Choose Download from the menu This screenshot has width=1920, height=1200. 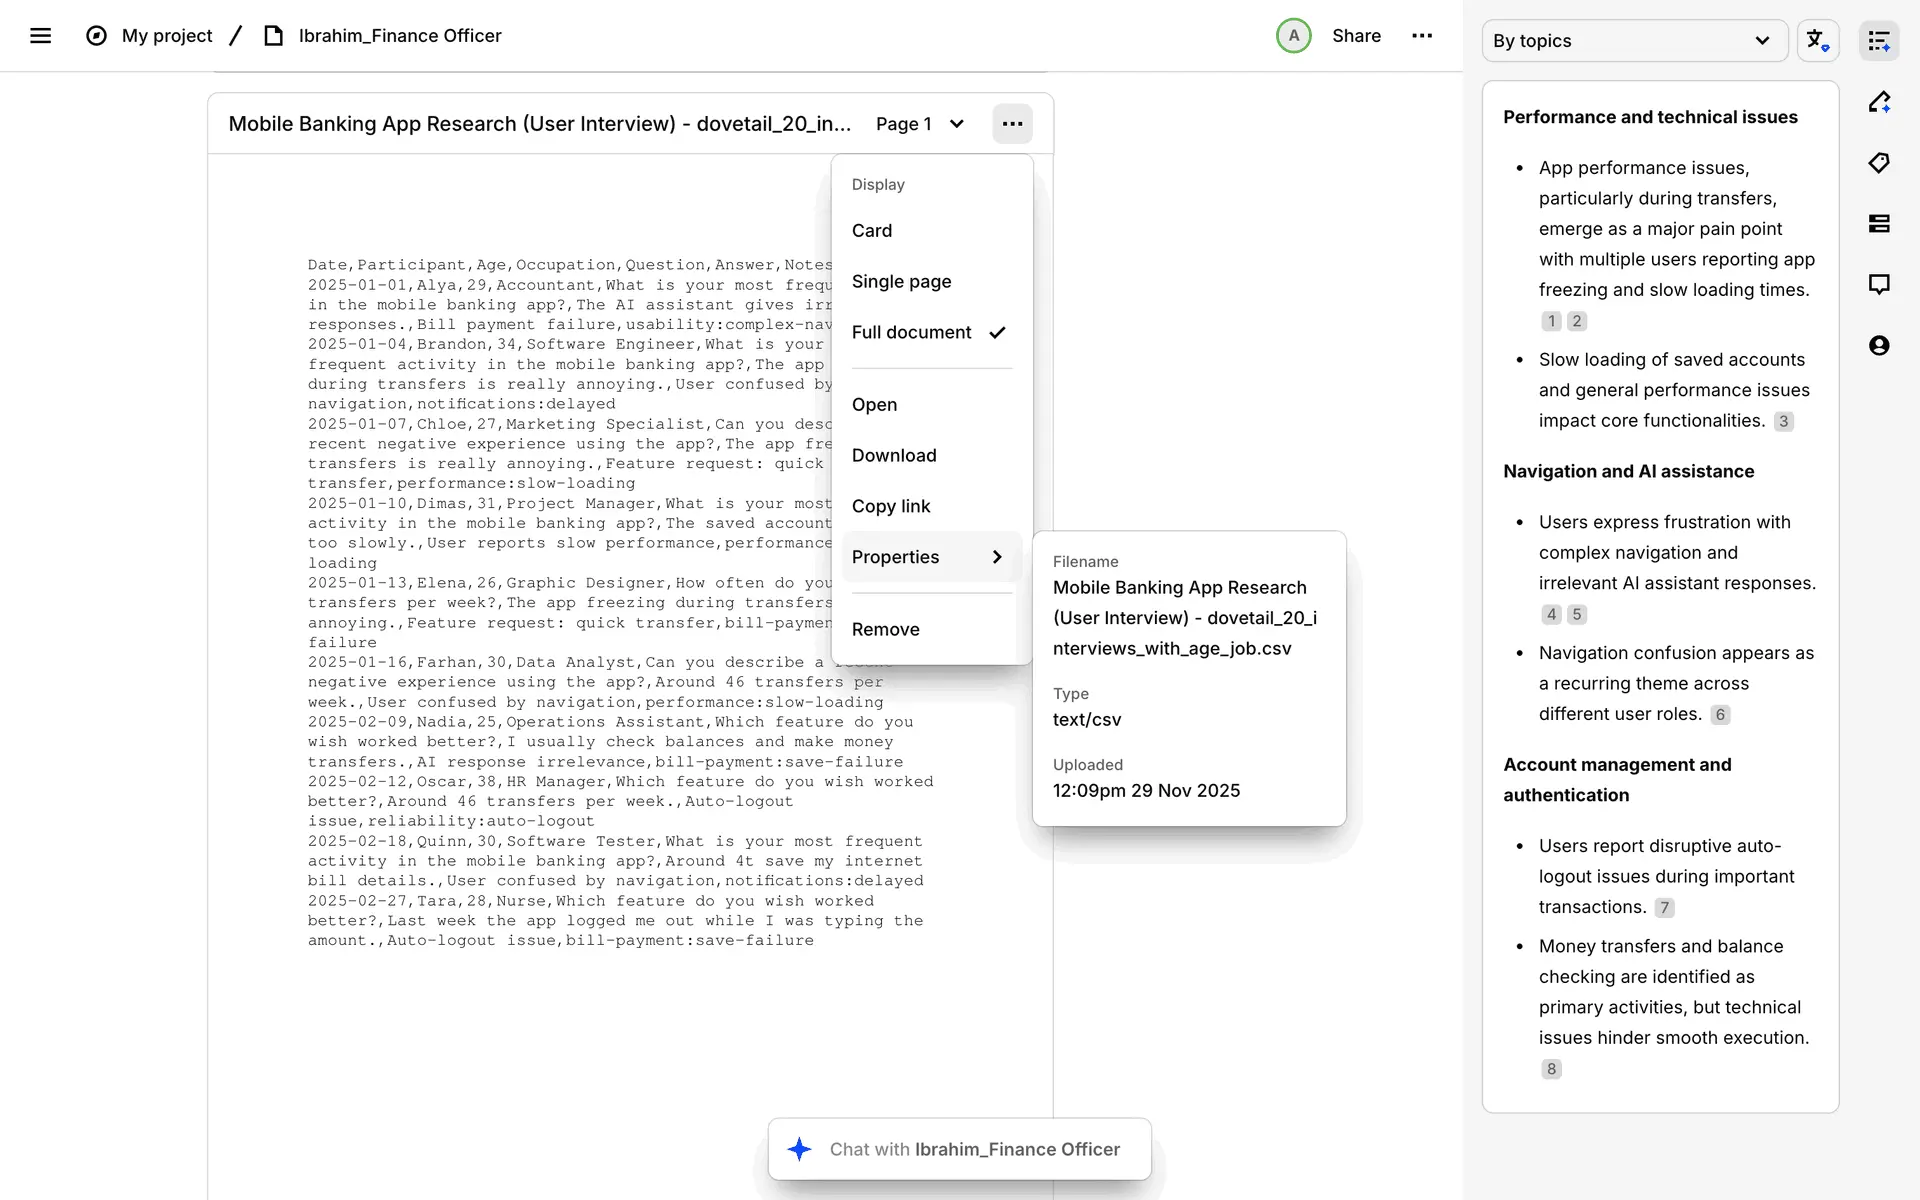893,455
